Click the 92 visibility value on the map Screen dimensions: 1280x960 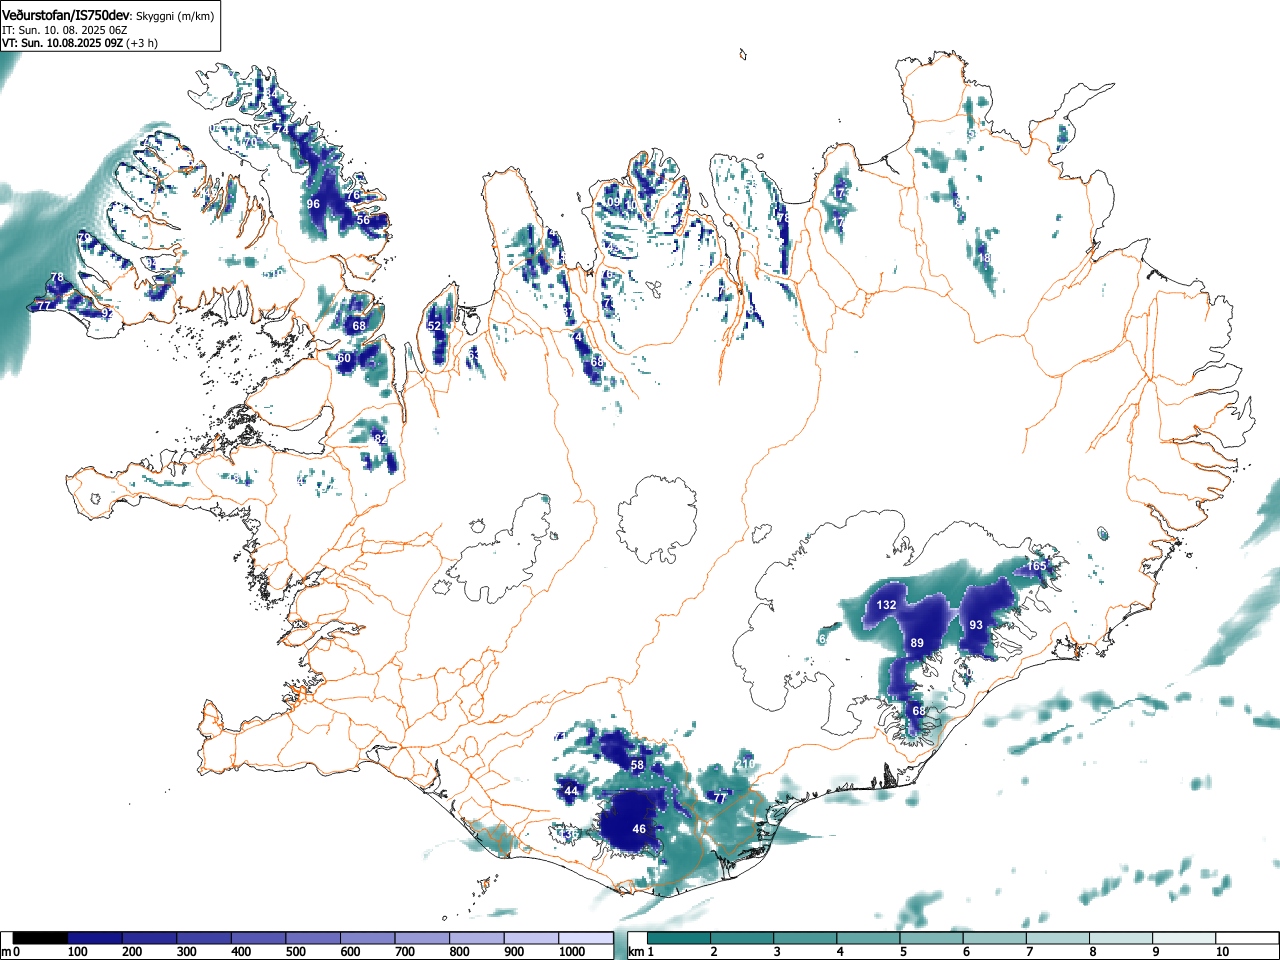pos(106,313)
